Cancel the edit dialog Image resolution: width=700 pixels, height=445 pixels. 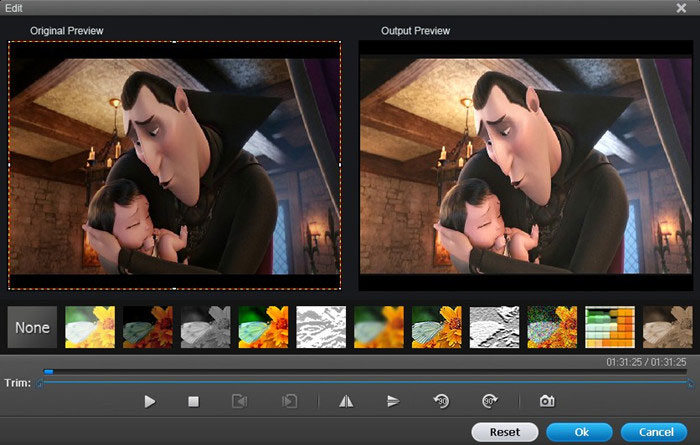click(x=654, y=432)
